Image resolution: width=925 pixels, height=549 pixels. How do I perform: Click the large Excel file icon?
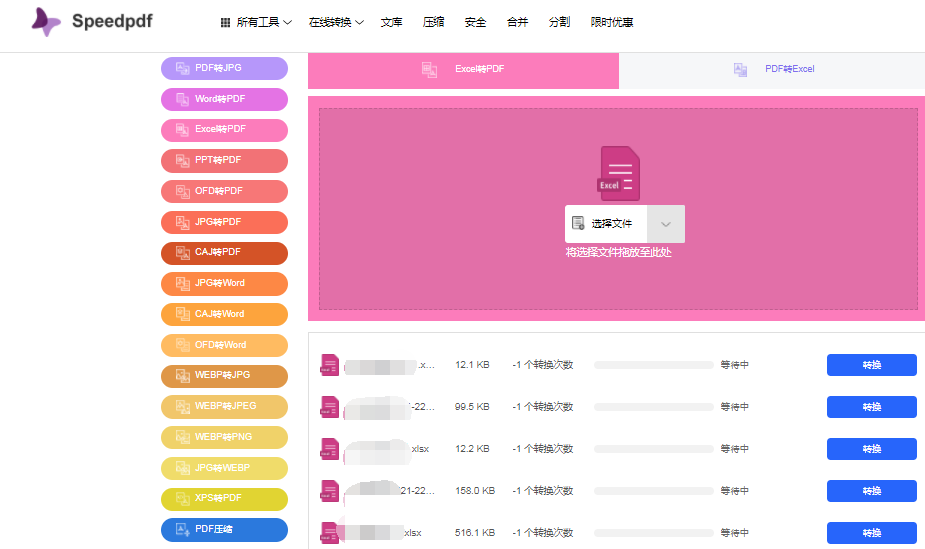click(x=619, y=173)
